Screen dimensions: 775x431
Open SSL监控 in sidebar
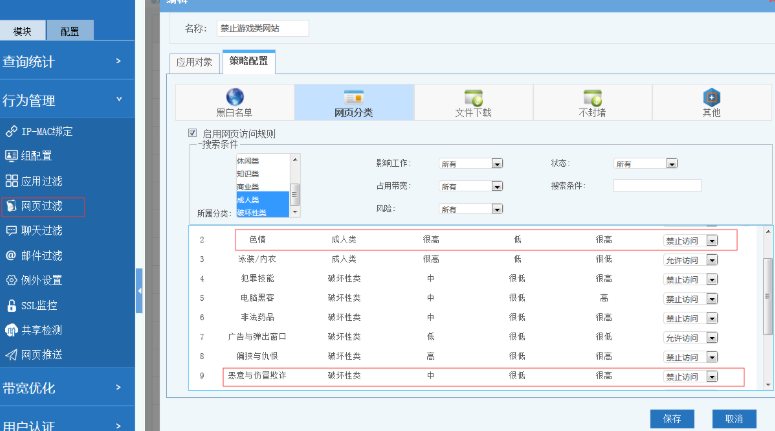pyautogui.click(x=41, y=305)
